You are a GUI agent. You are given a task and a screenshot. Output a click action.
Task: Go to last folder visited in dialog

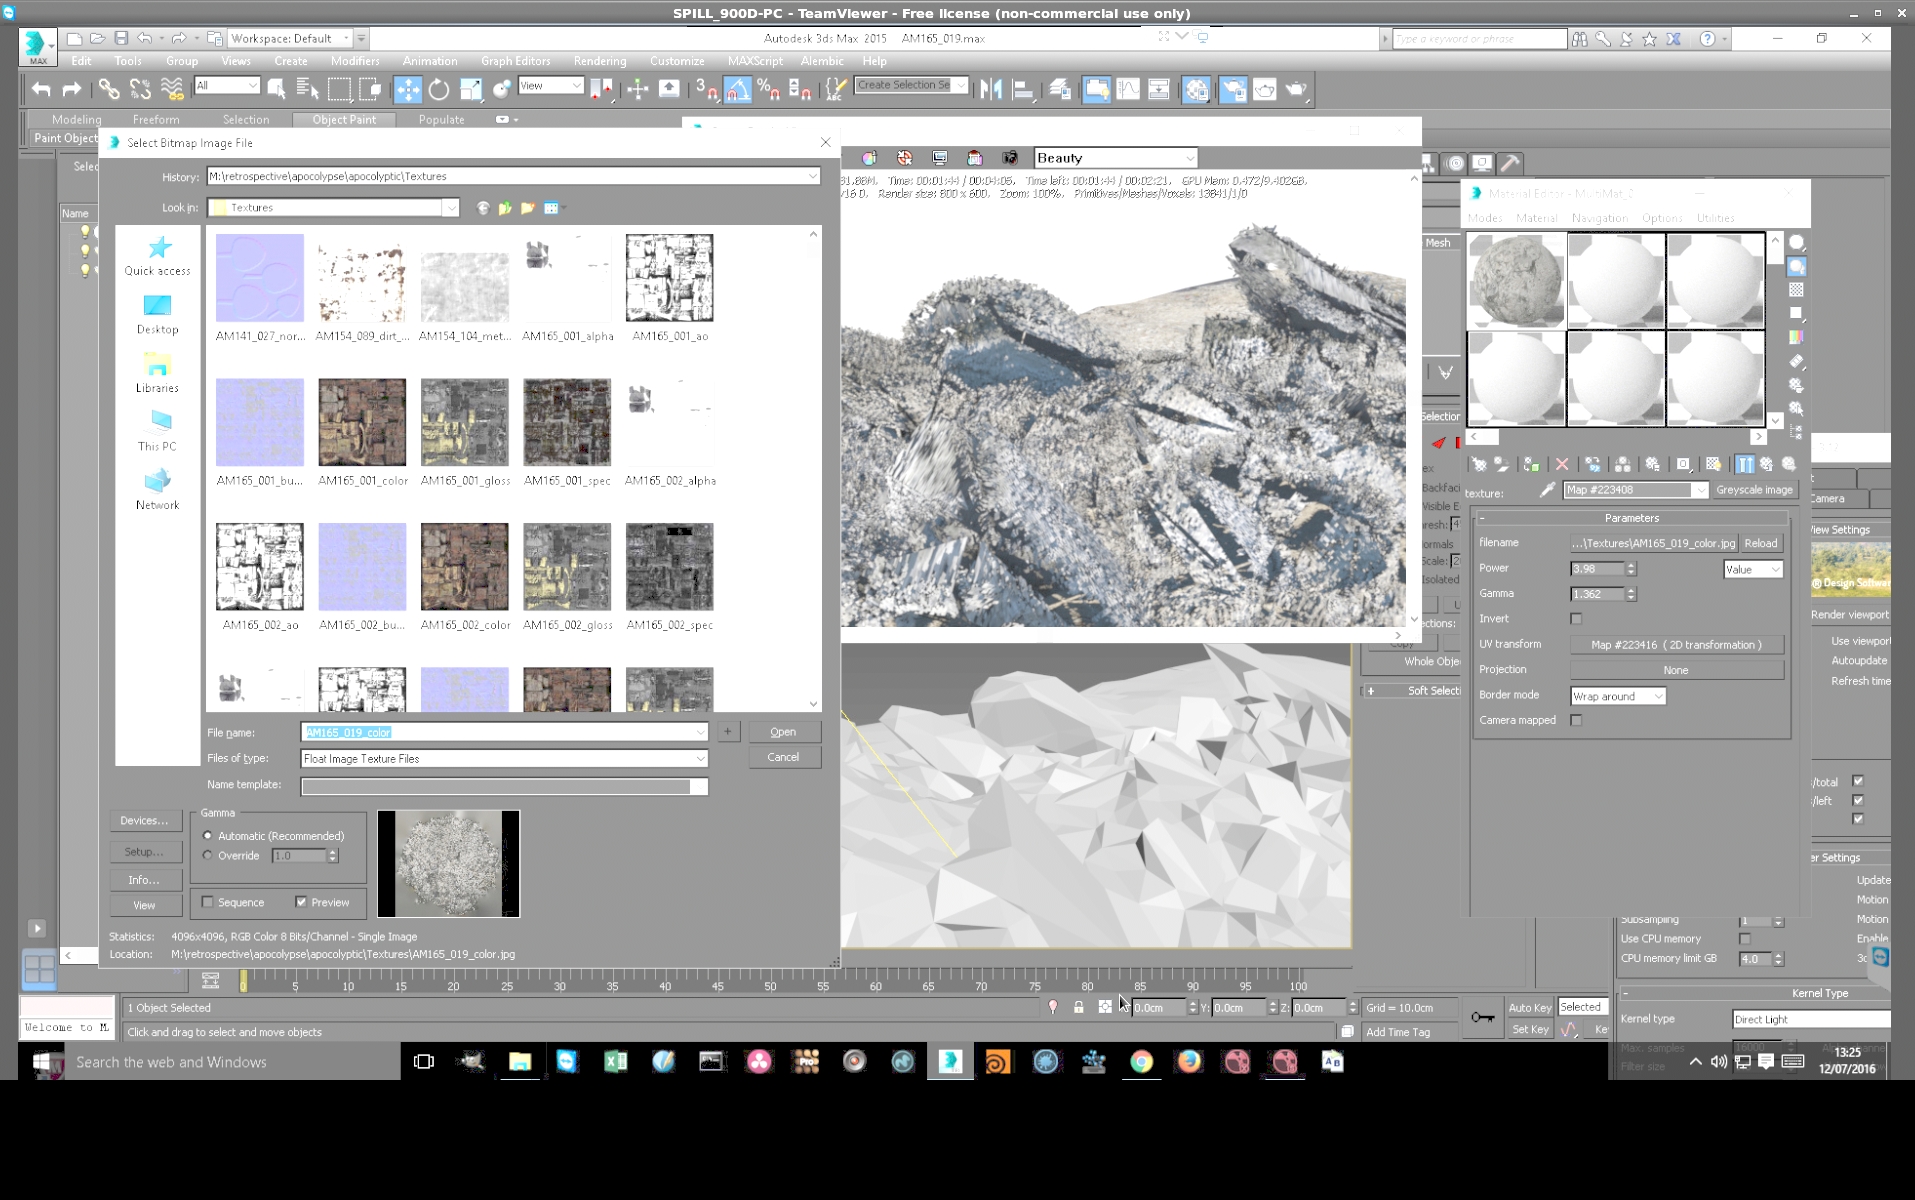[483, 208]
